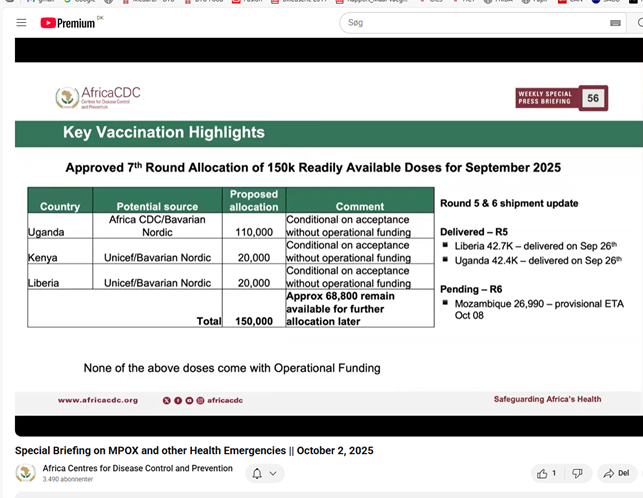Viewport: 643px width, 498px height.
Task: Click the www.africacdc.org text on slide
Action: coord(98,400)
